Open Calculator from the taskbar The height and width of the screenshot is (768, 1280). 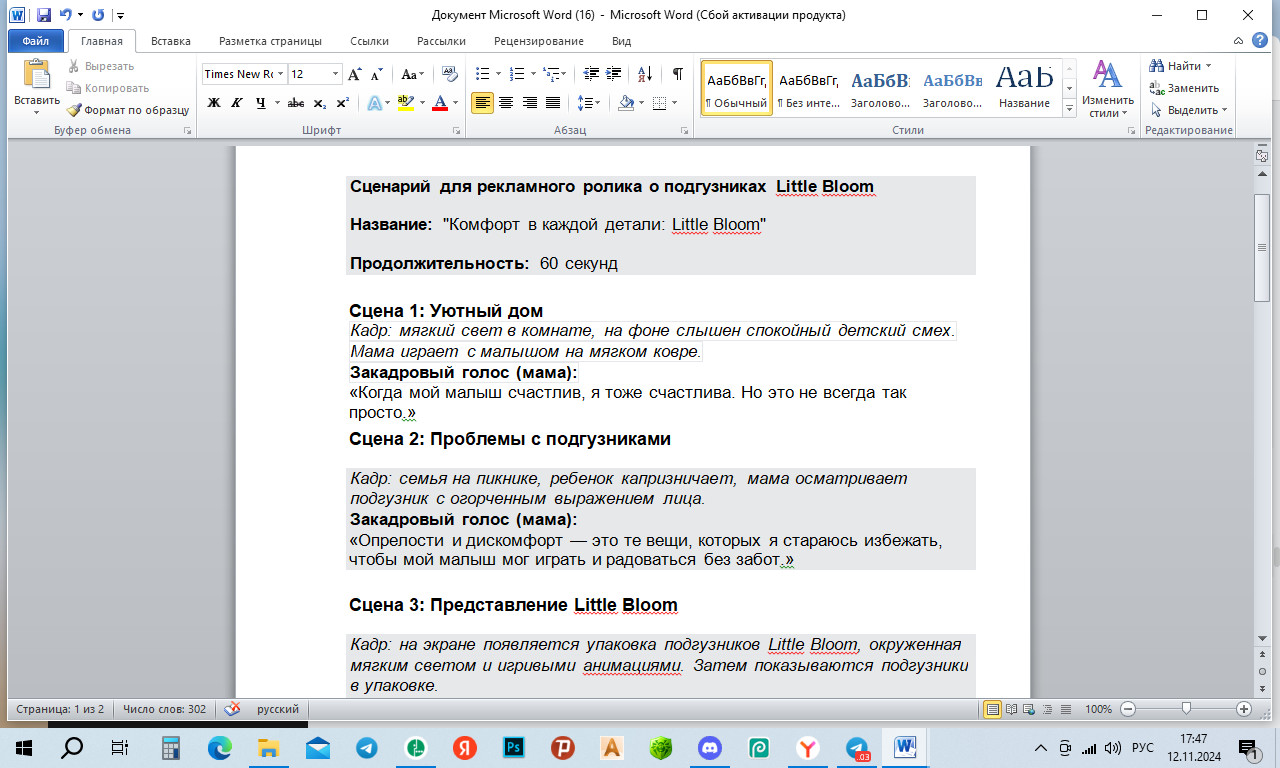pos(171,747)
